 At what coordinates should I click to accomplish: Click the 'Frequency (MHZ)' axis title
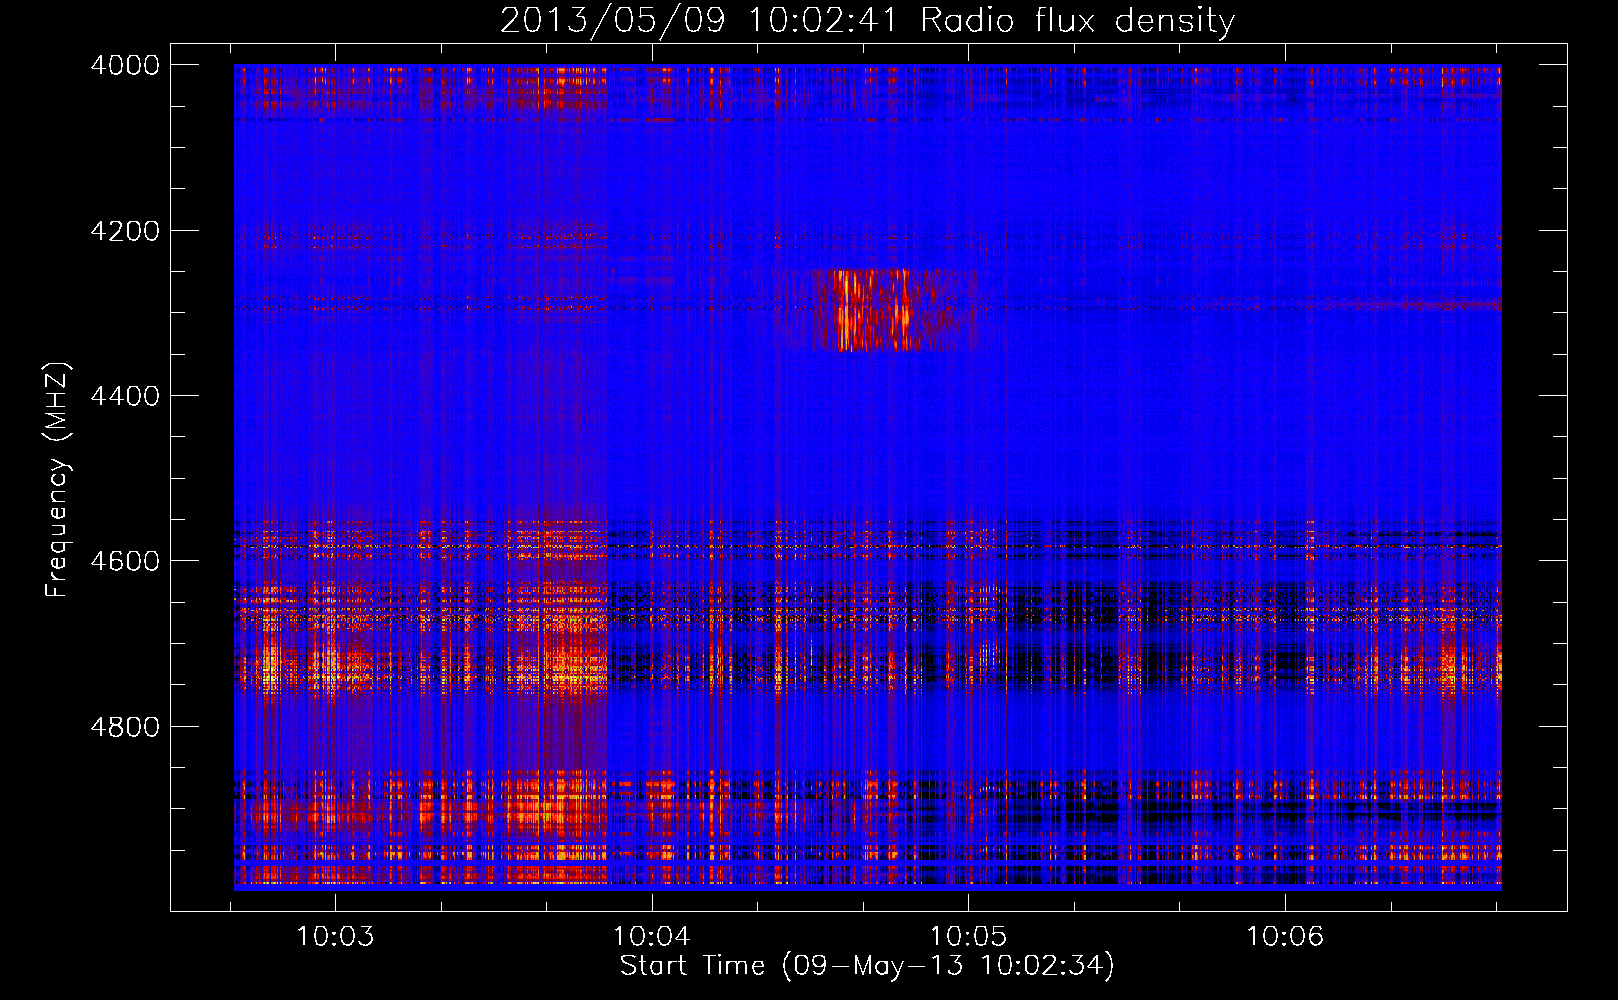pyautogui.click(x=57, y=480)
